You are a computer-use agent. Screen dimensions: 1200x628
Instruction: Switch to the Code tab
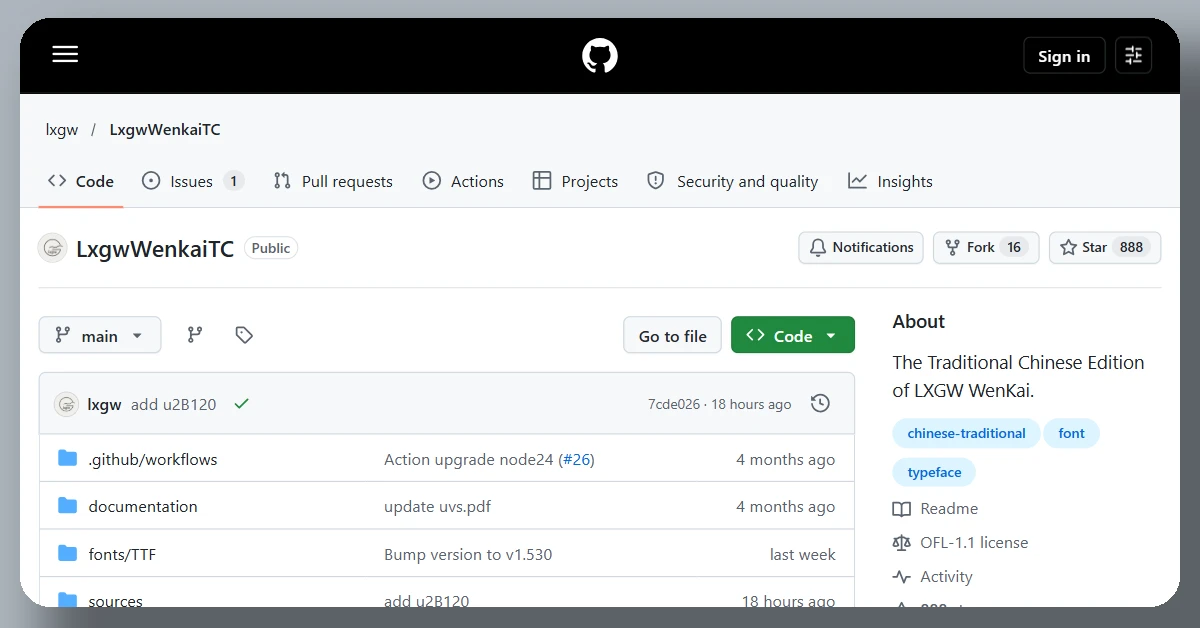(81, 181)
